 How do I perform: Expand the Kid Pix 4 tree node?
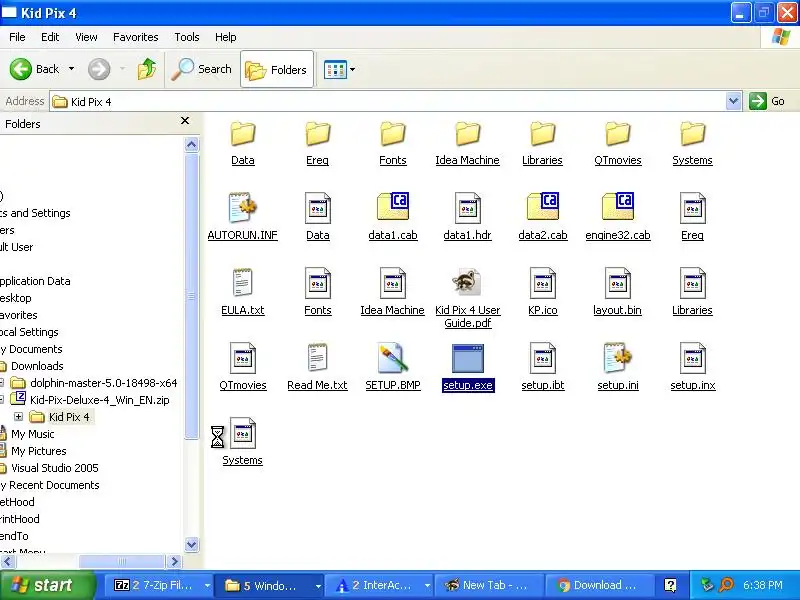[x=18, y=417]
